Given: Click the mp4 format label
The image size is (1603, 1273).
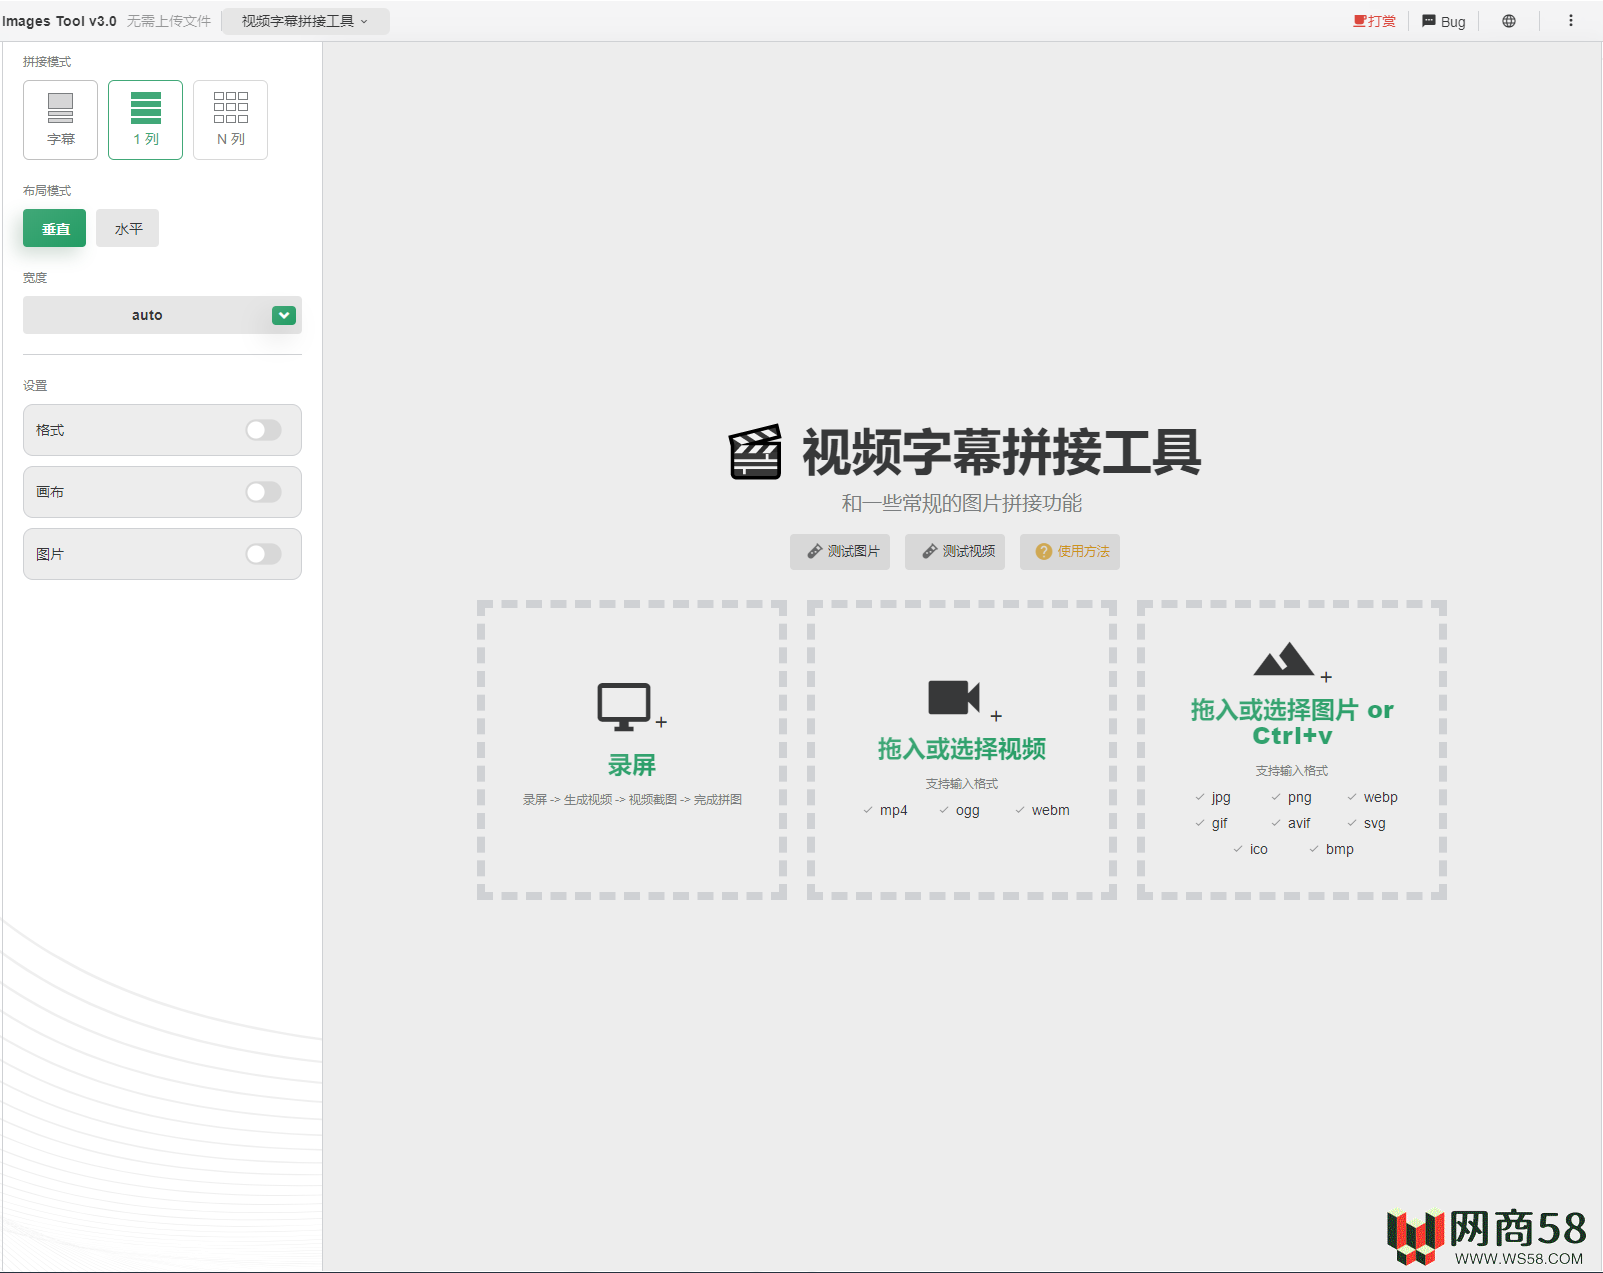Looking at the screenshot, I should (894, 810).
